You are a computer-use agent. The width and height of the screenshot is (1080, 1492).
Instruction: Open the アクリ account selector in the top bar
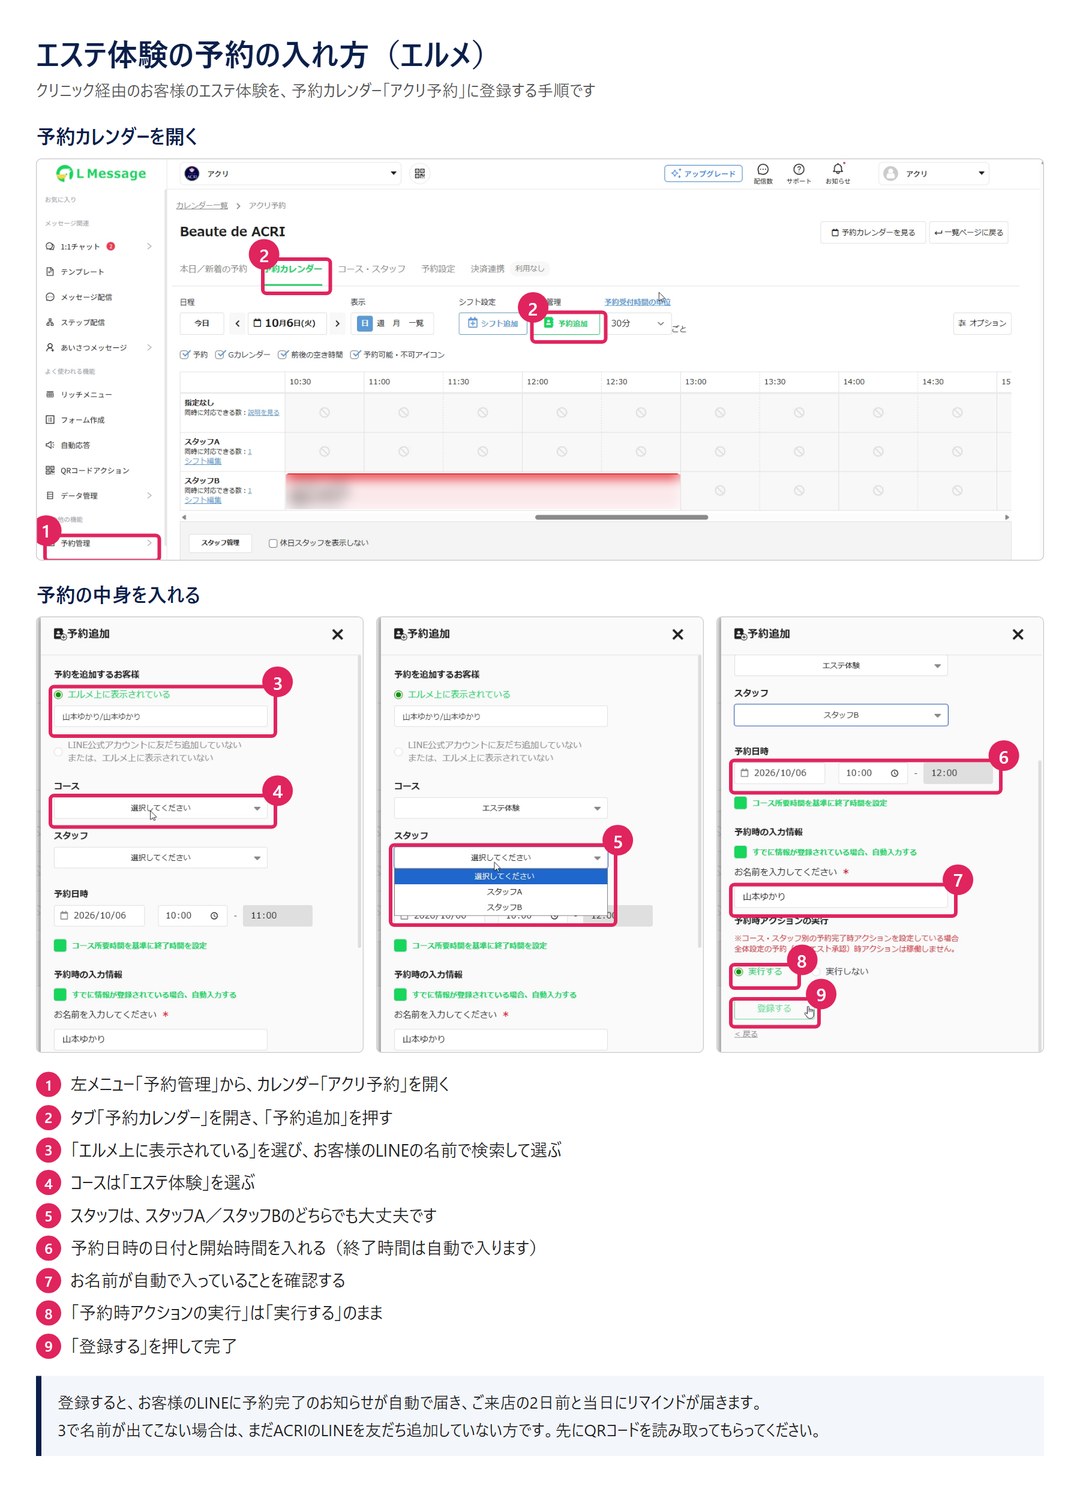click(291, 173)
